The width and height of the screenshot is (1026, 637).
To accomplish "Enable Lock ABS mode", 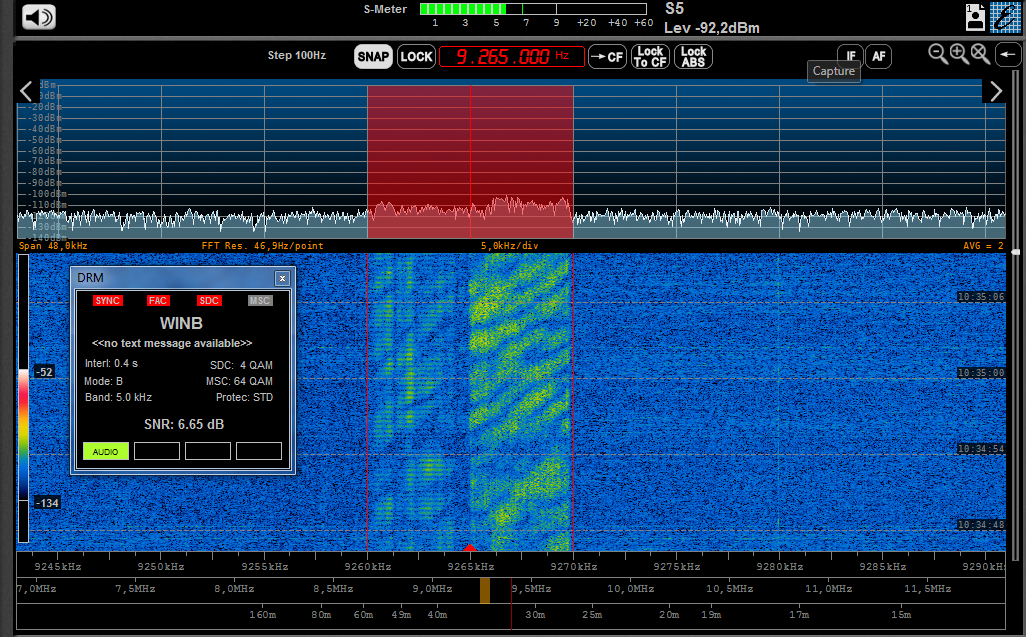I will [x=693, y=57].
